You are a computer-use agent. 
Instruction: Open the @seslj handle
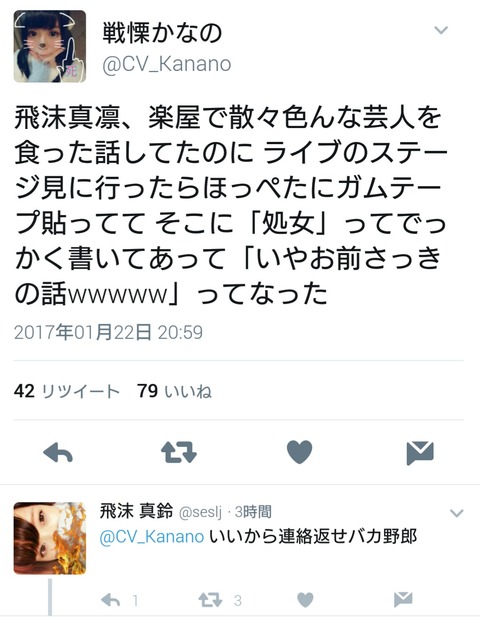pos(201,513)
